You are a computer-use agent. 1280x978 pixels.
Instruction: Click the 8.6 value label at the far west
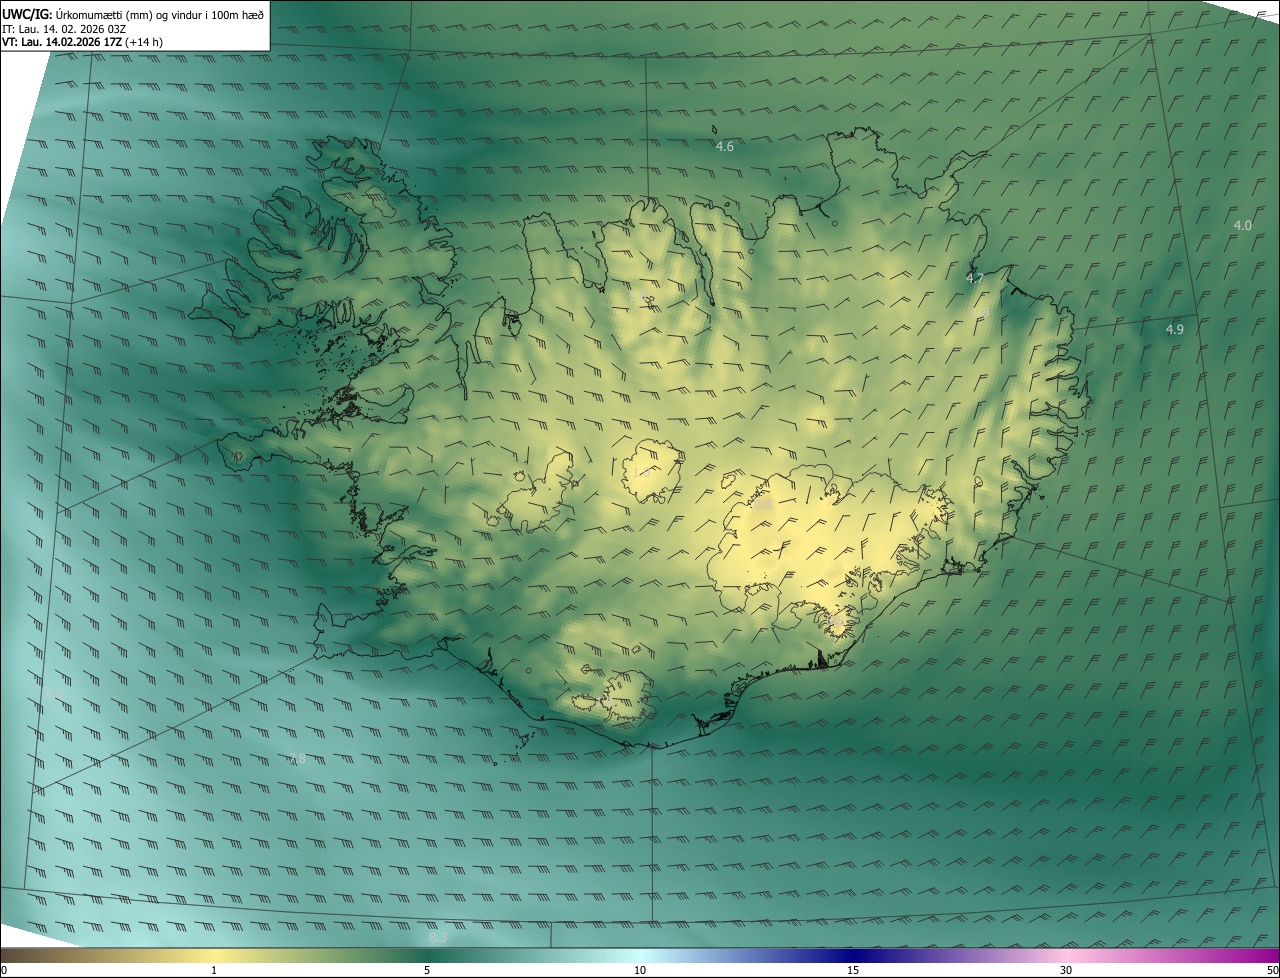click(x=55, y=693)
